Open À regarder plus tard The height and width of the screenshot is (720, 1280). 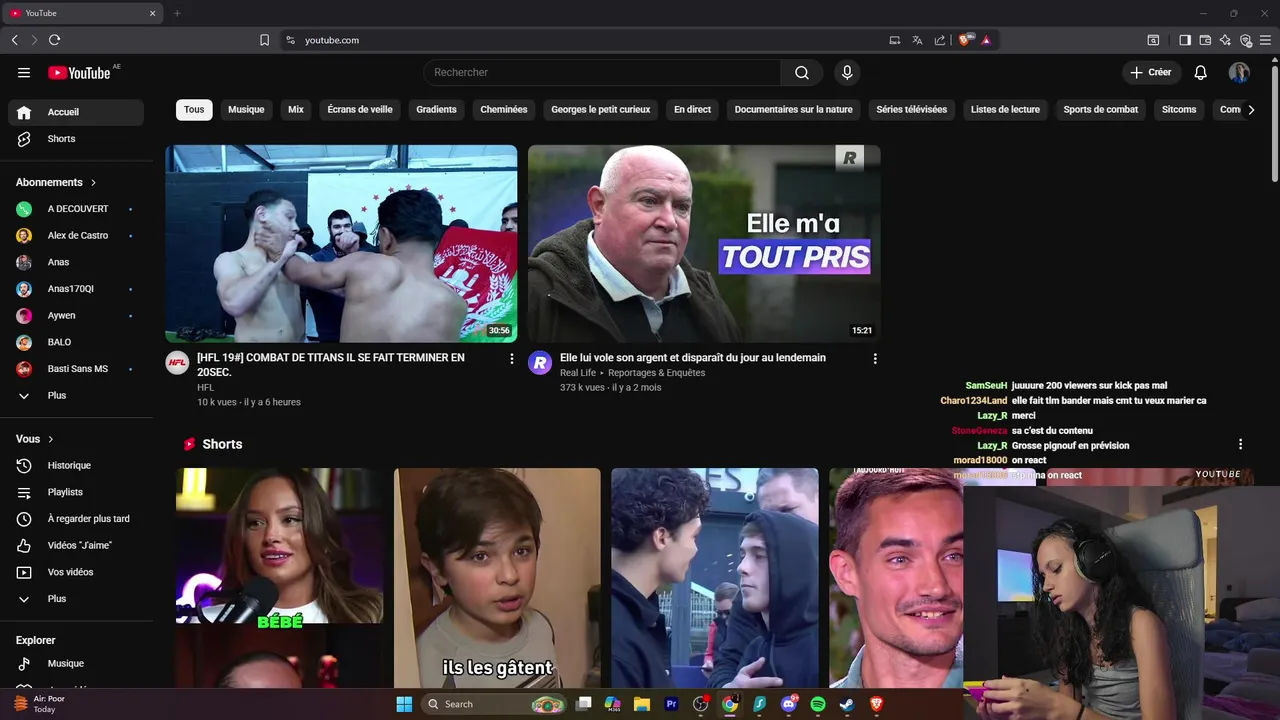pyautogui.click(x=76, y=519)
